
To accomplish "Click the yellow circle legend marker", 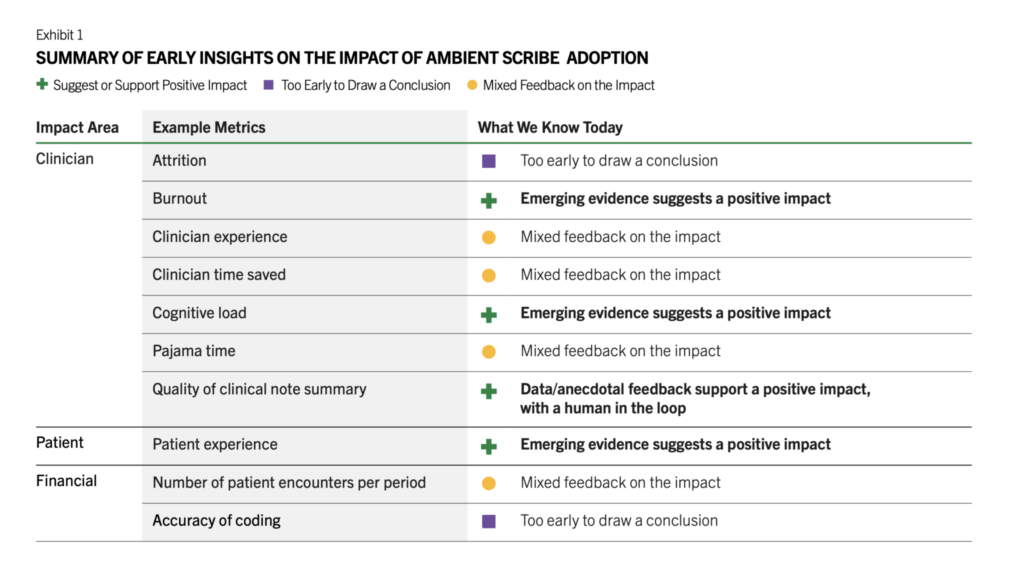I will 472,85.
